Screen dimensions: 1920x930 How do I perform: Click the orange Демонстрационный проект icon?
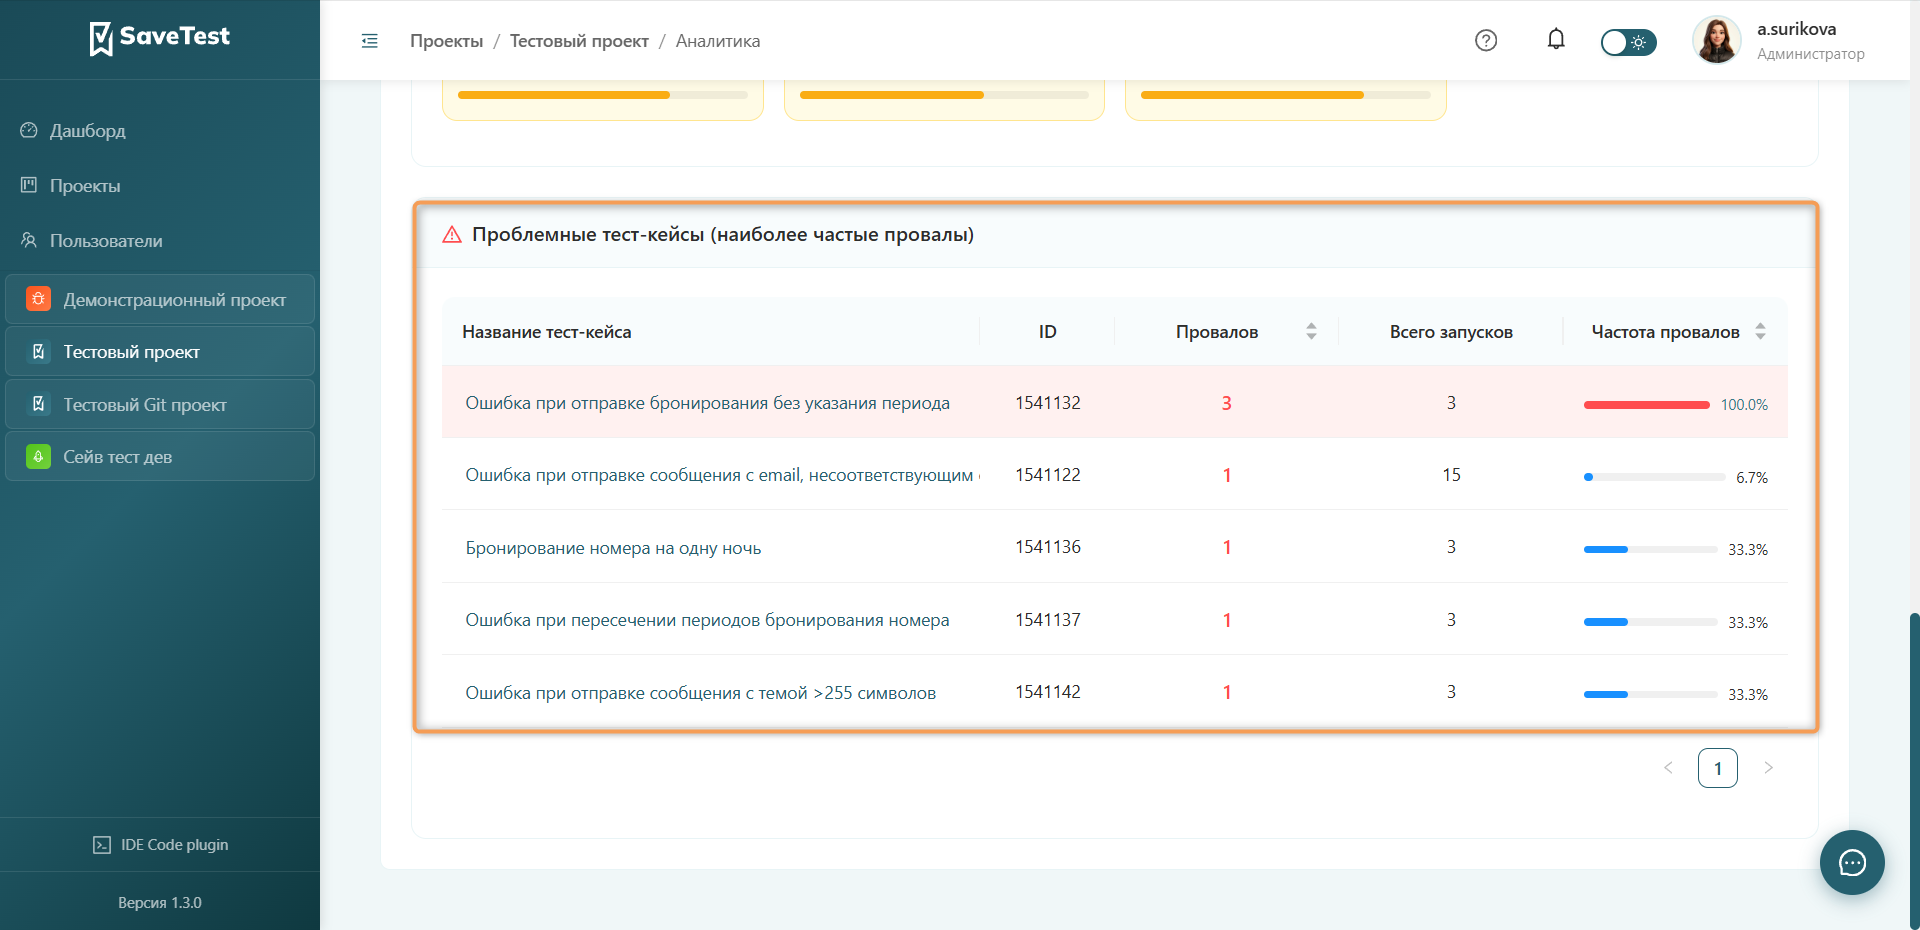(38, 299)
